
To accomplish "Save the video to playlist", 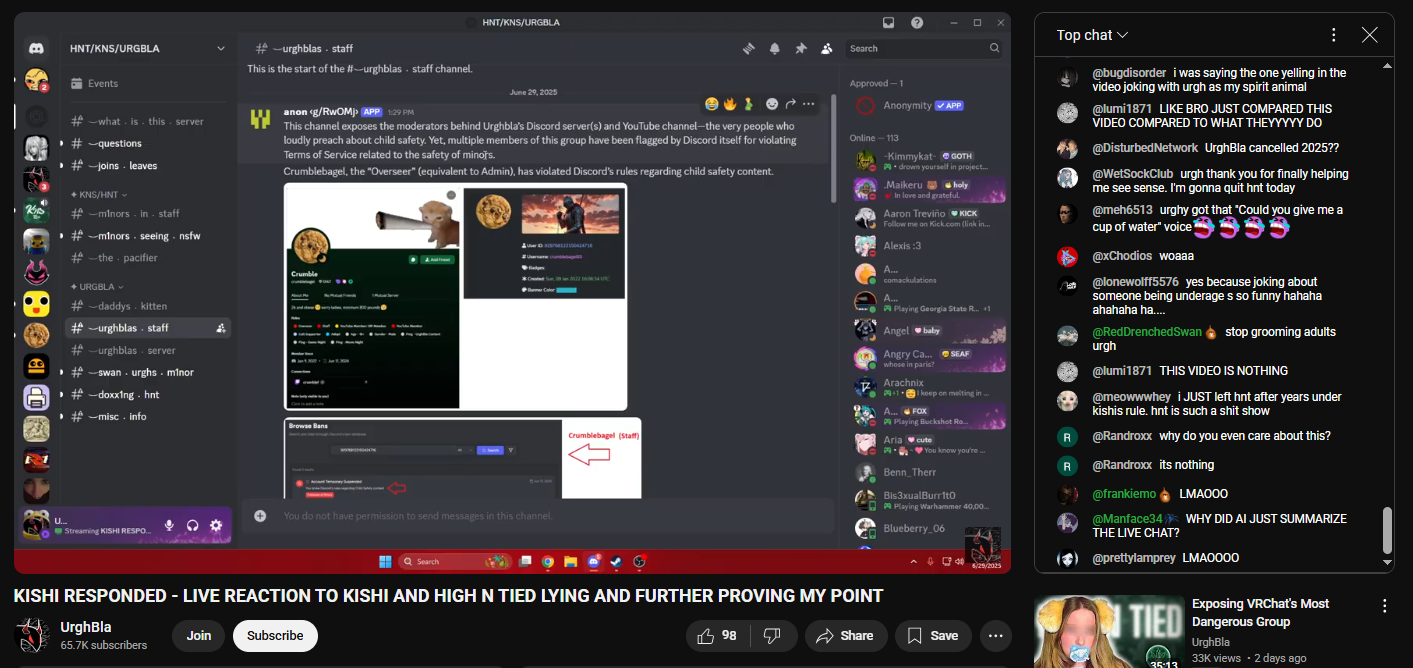I will click(933, 636).
